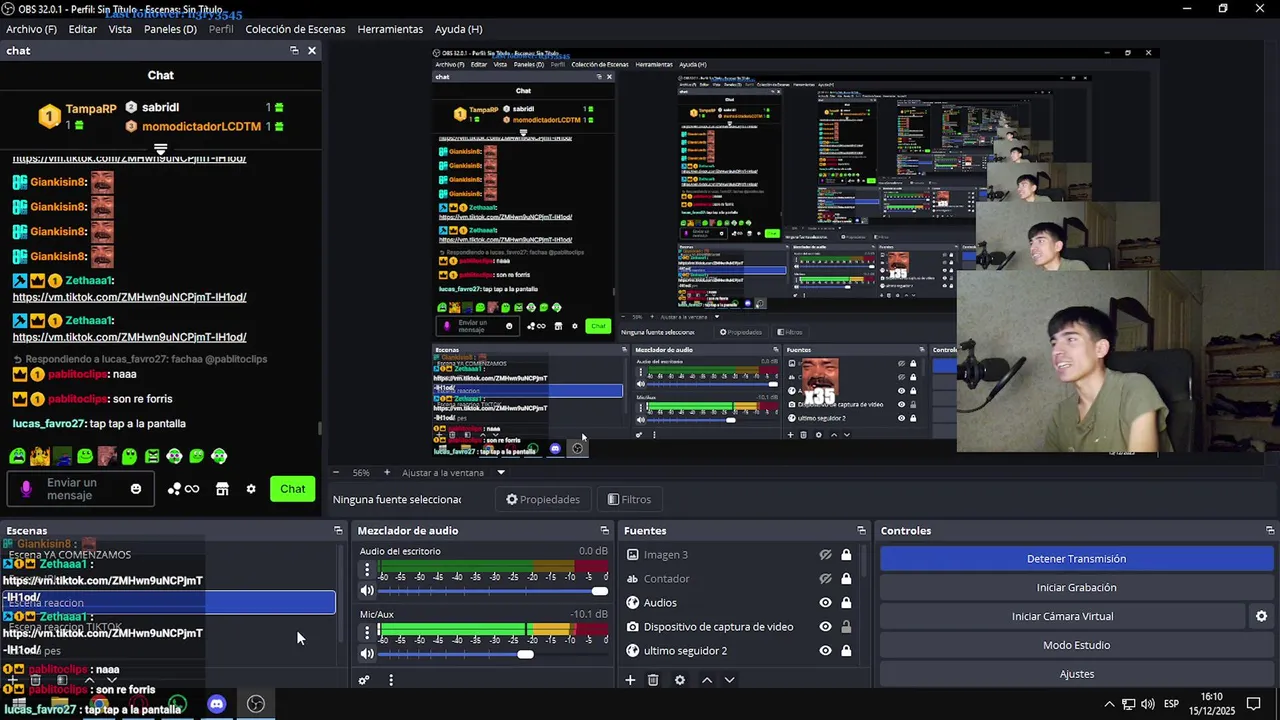The image size is (1280, 720).
Task: Open chat settings gear icon
Action: (251, 489)
